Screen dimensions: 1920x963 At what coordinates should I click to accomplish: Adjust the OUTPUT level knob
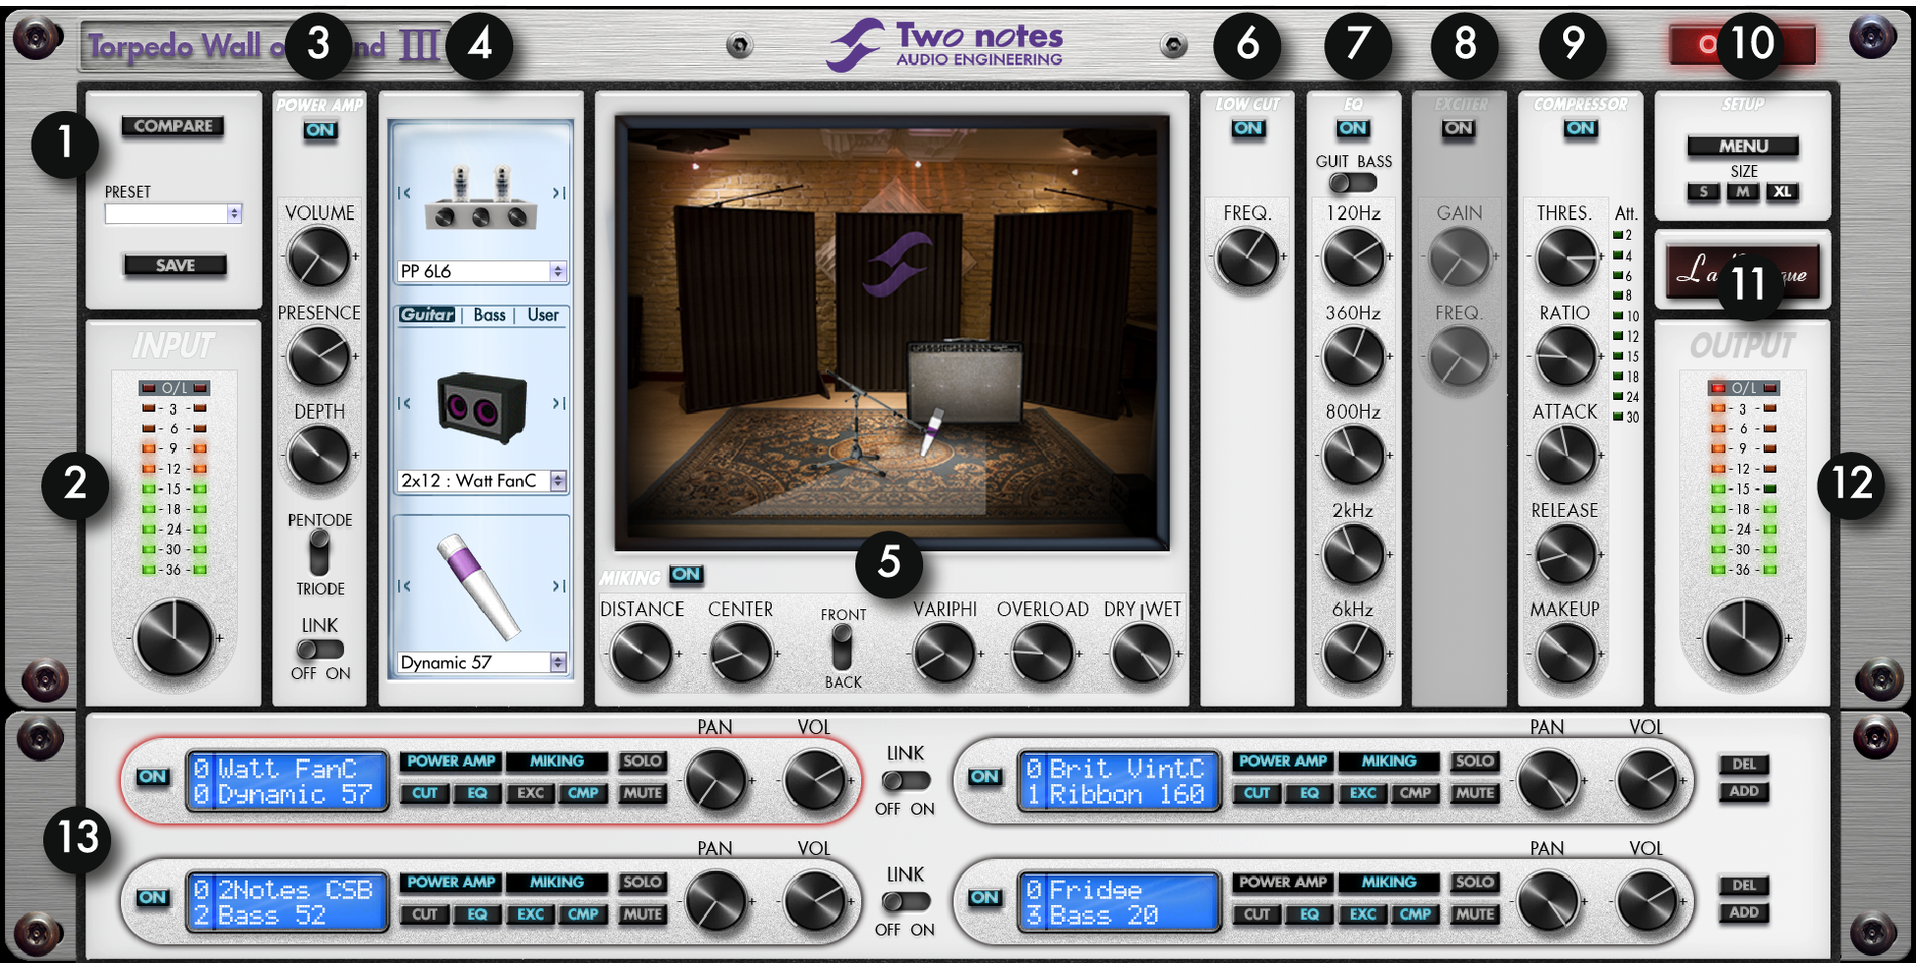pos(1744,638)
